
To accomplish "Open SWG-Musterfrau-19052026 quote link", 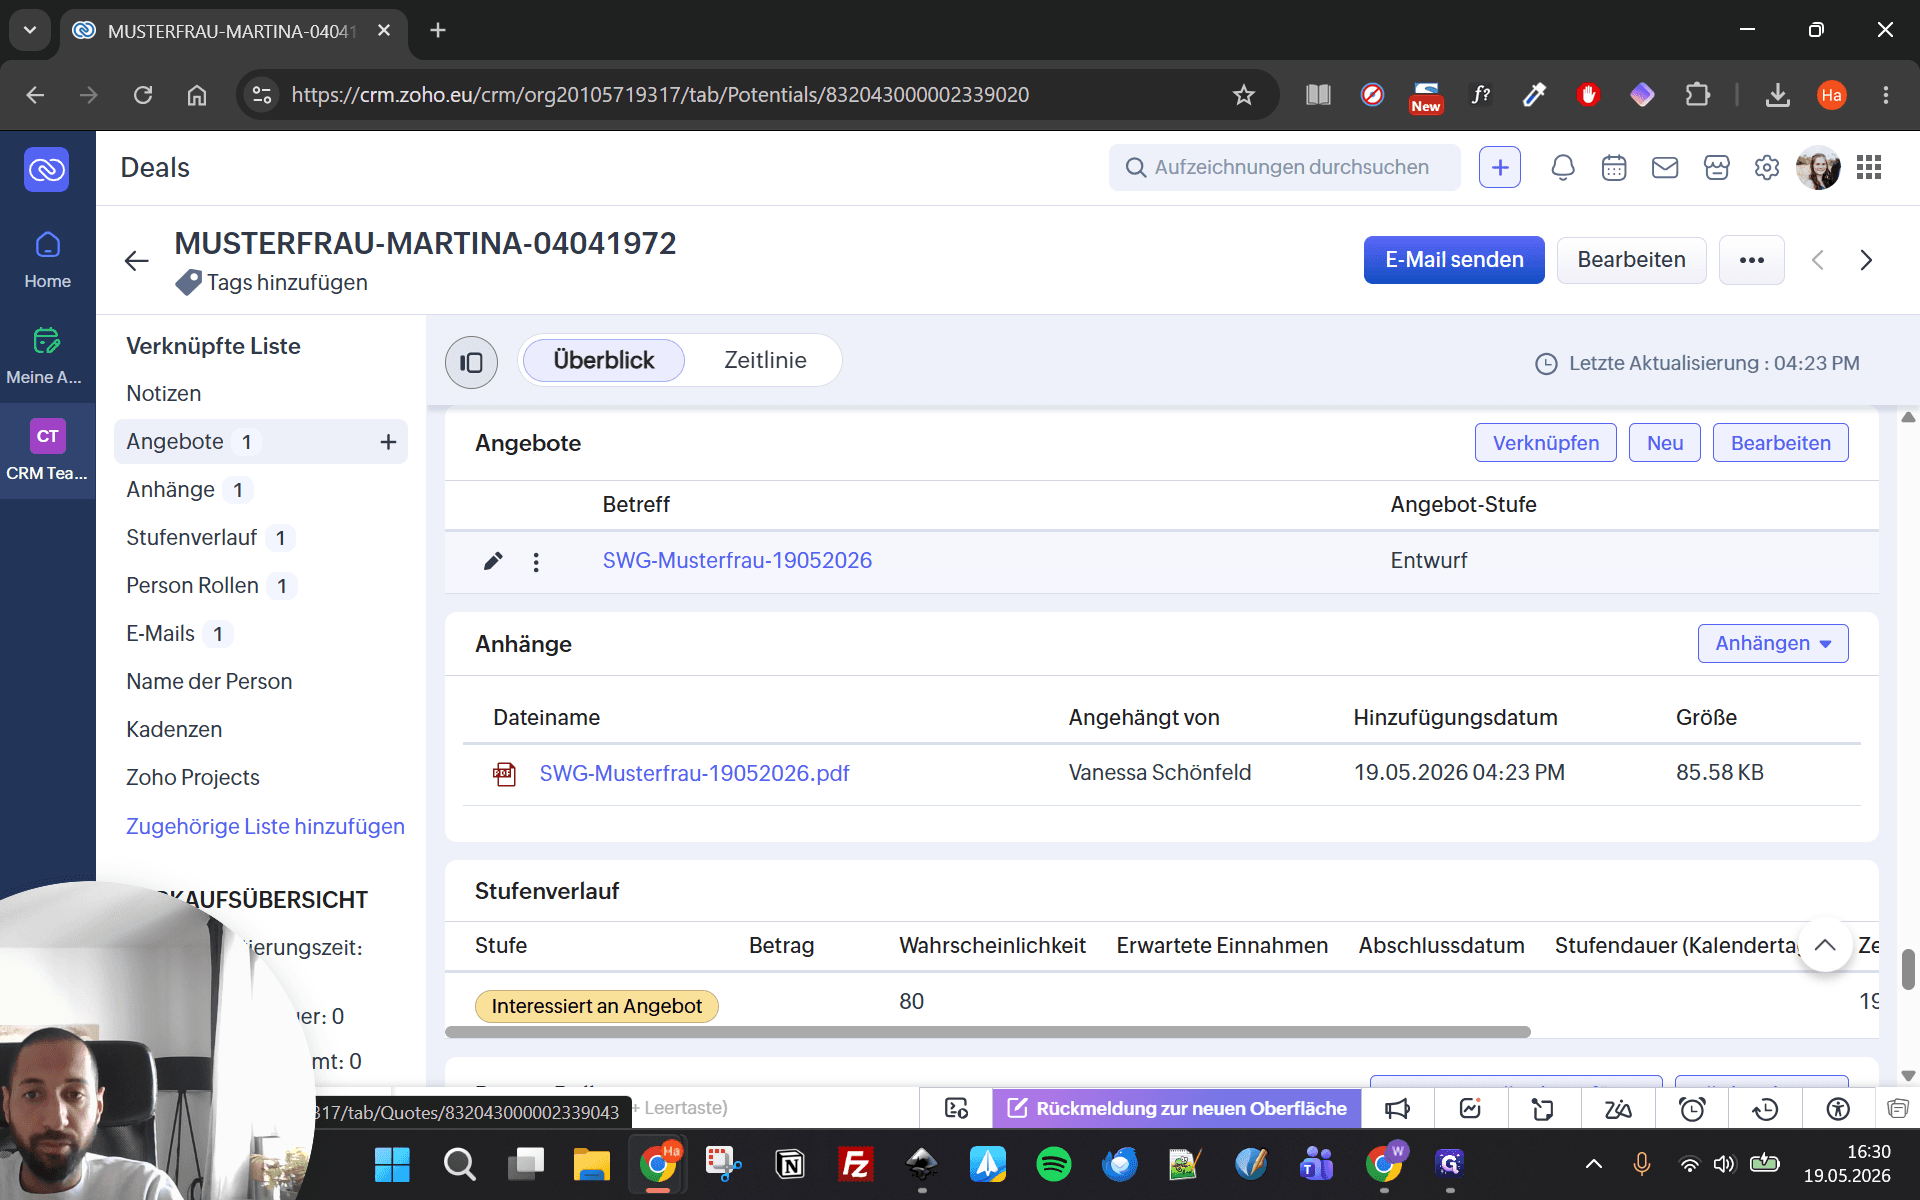I will coord(737,561).
